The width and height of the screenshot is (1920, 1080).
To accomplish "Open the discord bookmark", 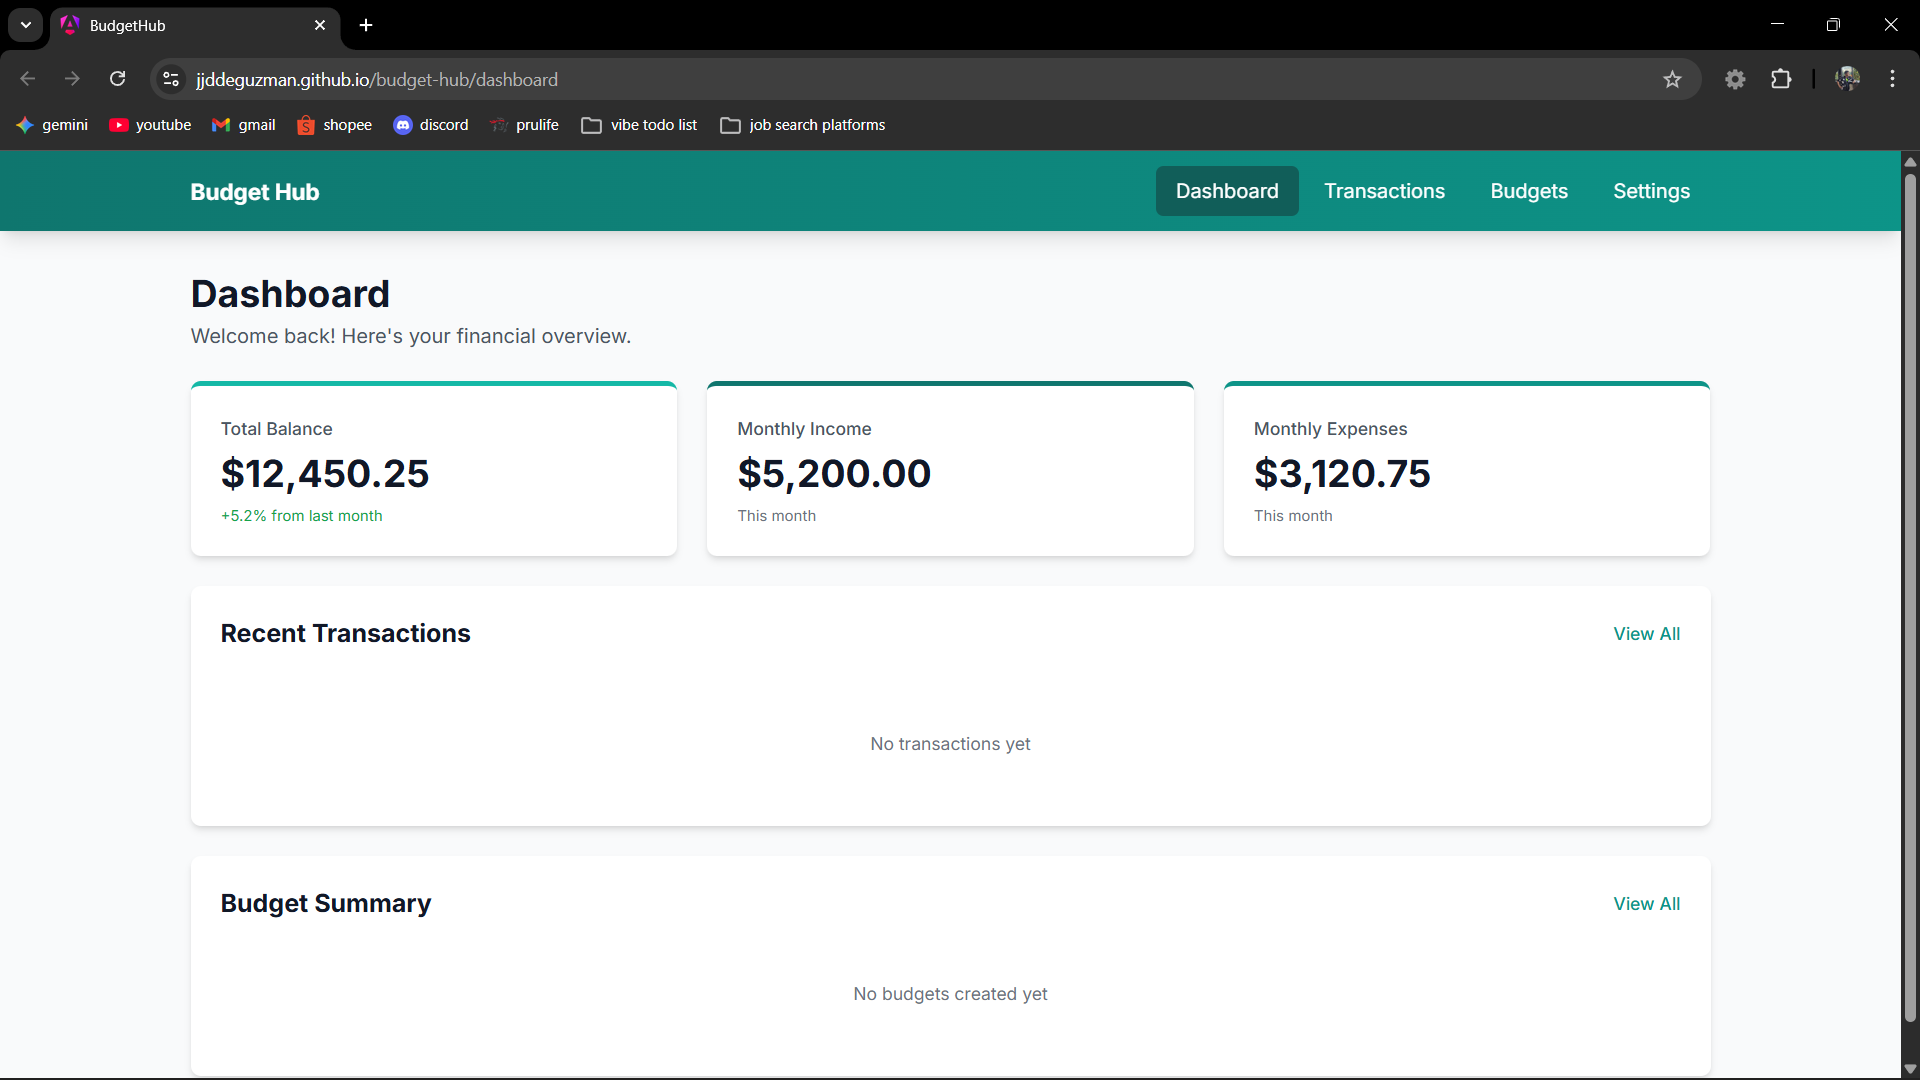I will (x=431, y=125).
